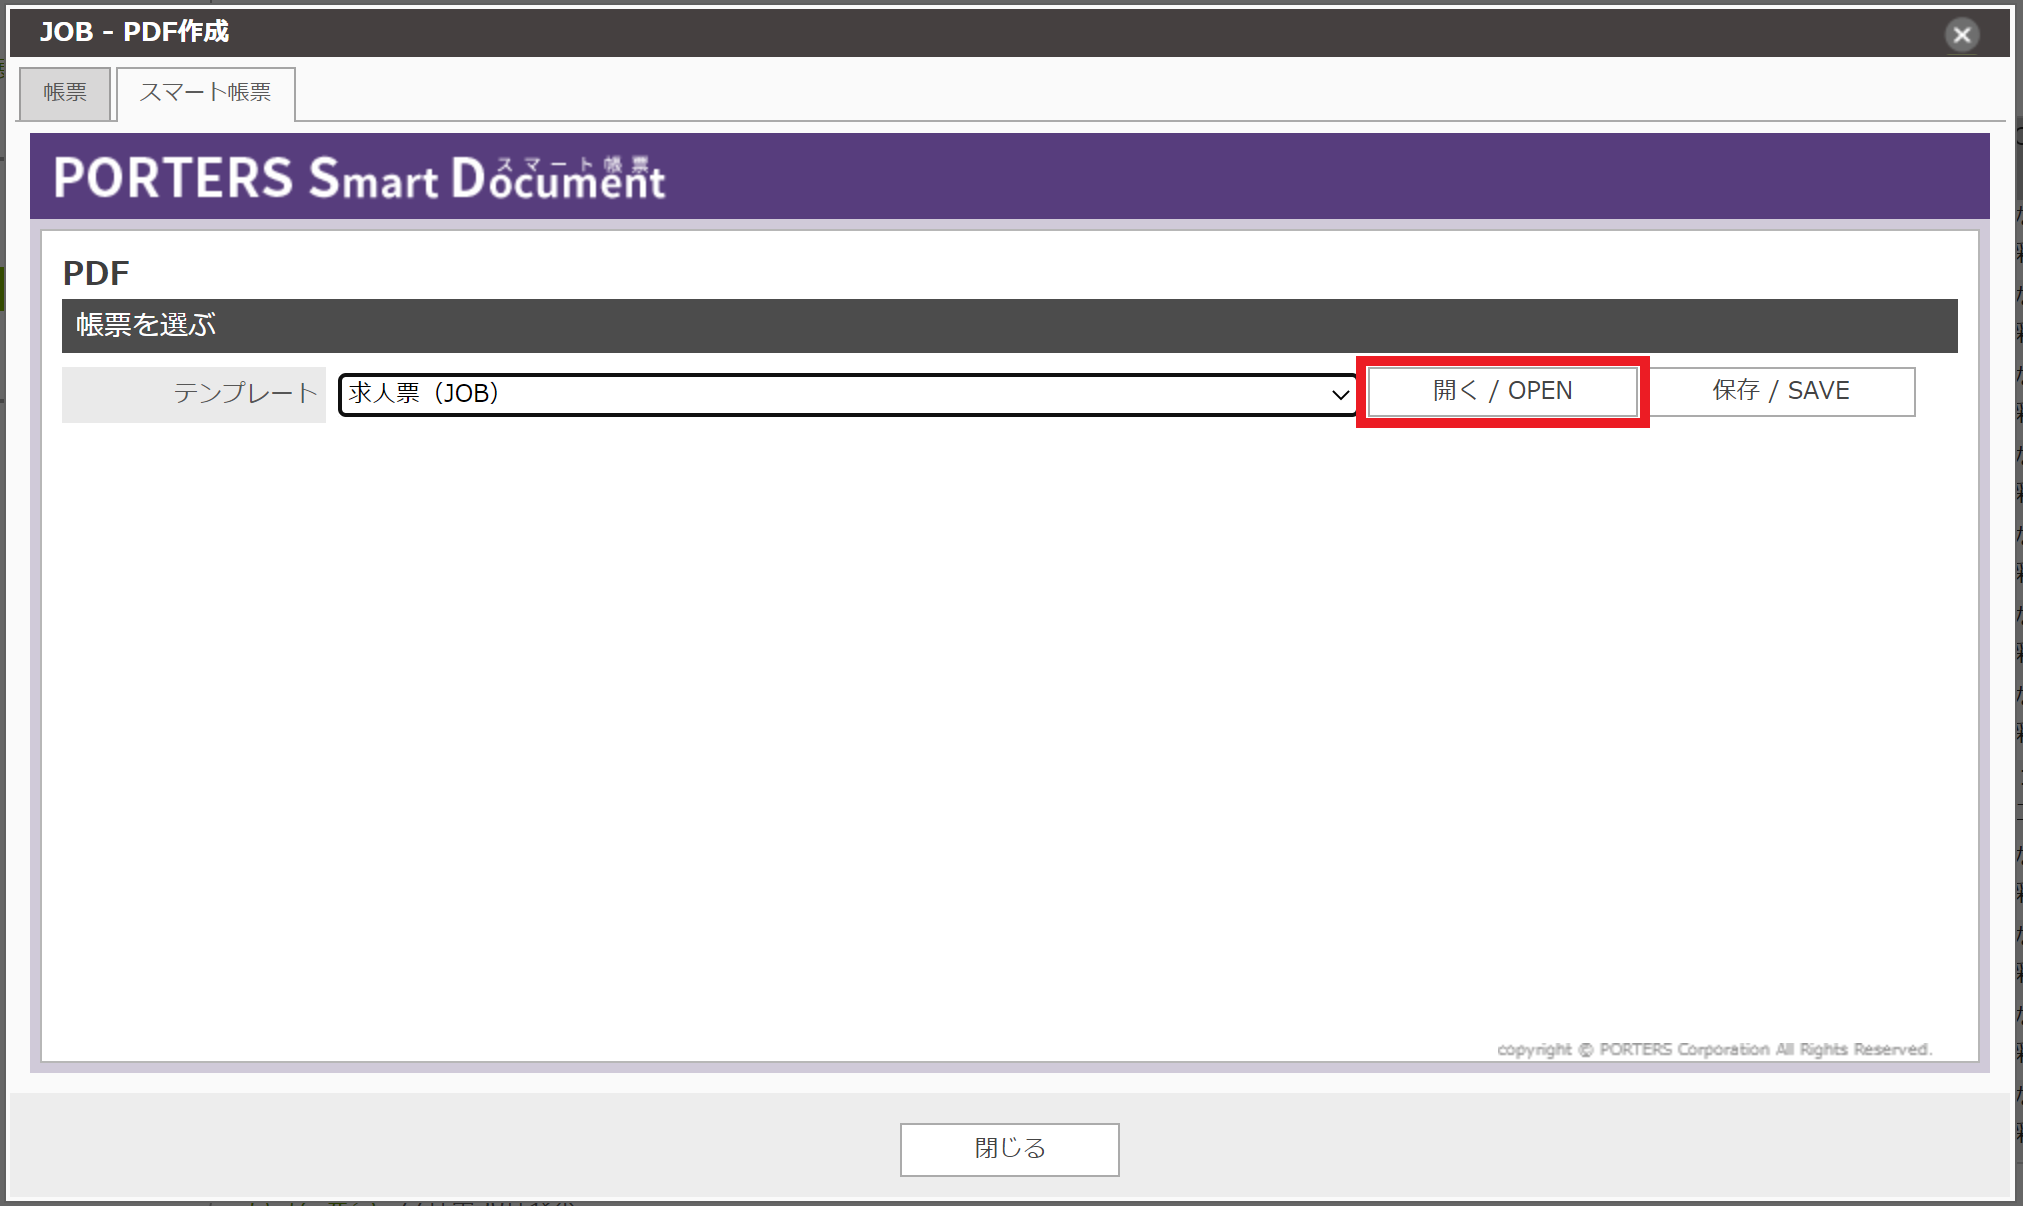Click the テンプレート label box
Viewport: 2023px width, 1206px height.
(193, 393)
